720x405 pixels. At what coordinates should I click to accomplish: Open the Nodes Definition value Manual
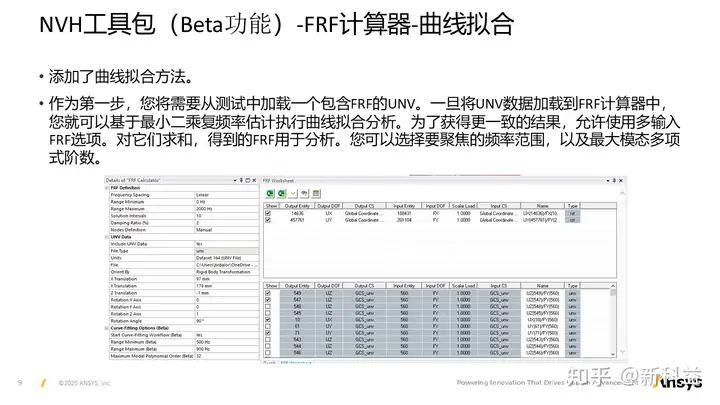pos(227,230)
